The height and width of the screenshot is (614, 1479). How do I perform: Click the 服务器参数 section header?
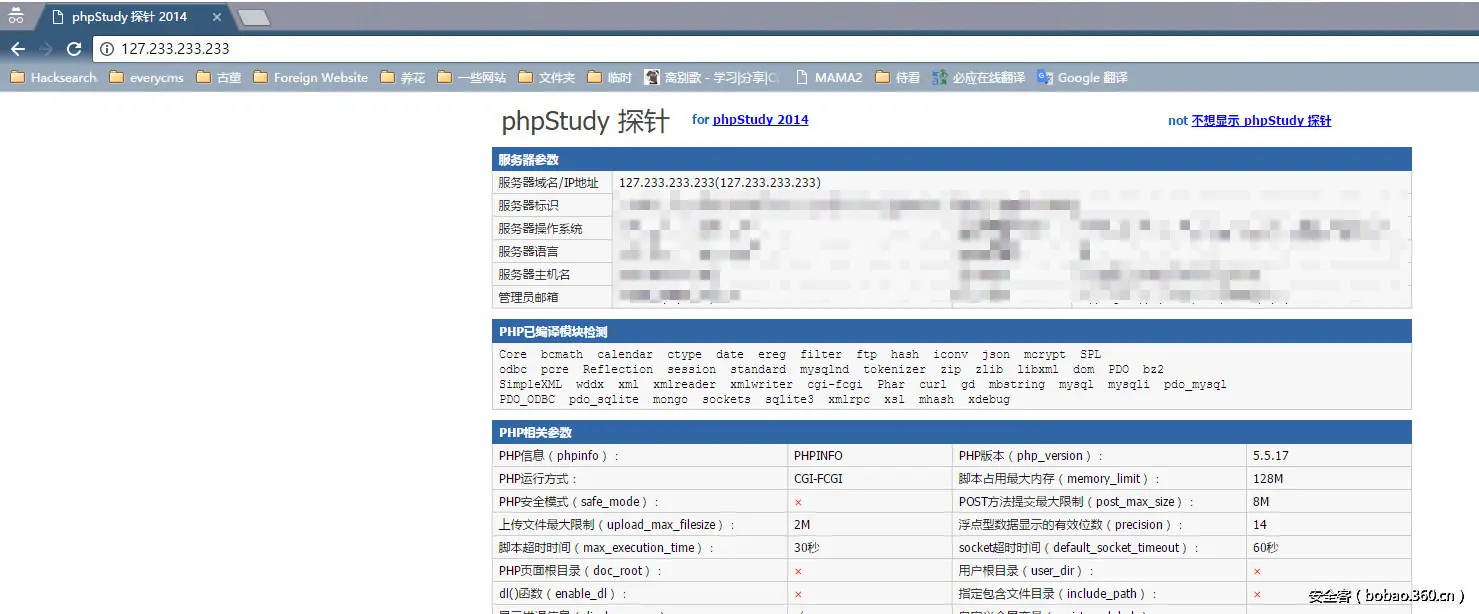(x=951, y=160)
